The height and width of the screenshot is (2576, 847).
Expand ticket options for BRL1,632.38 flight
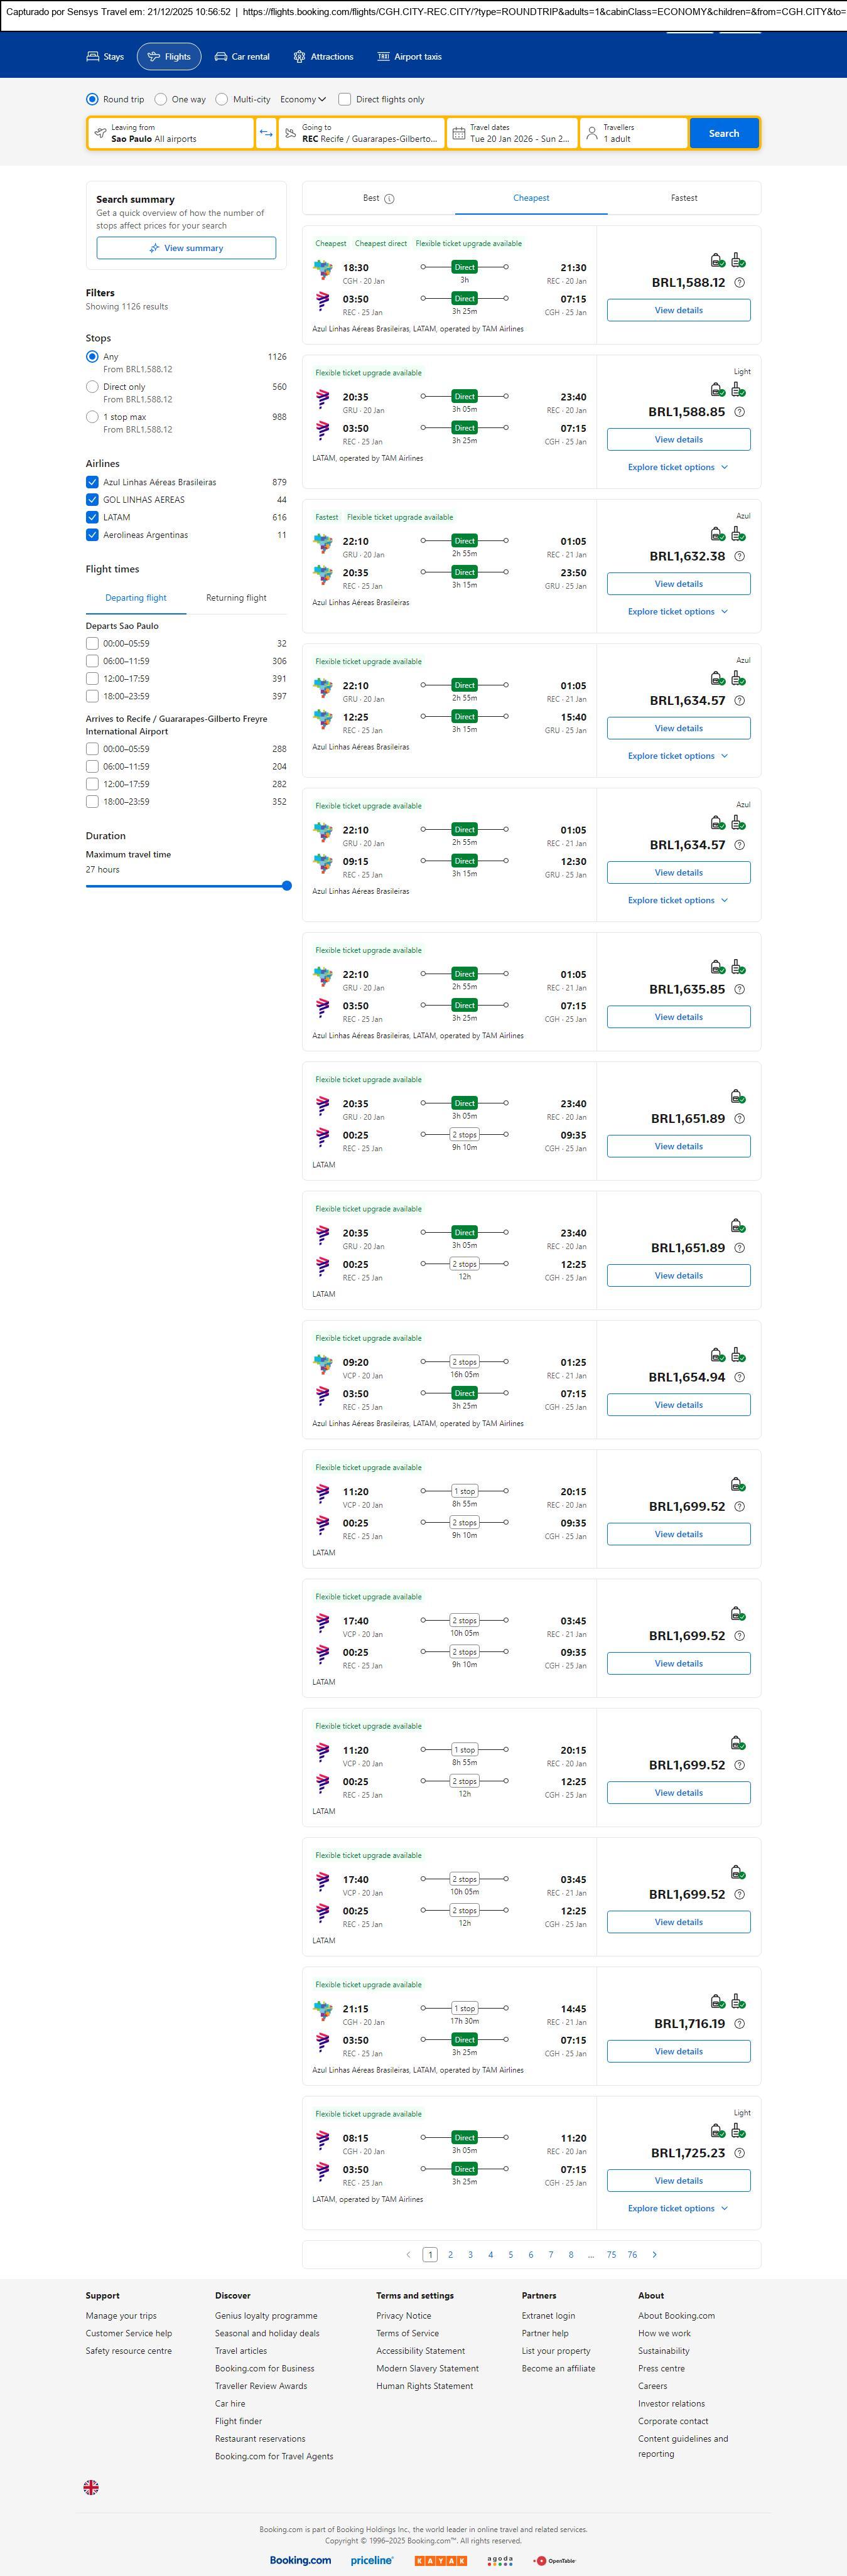coord(678,611)
